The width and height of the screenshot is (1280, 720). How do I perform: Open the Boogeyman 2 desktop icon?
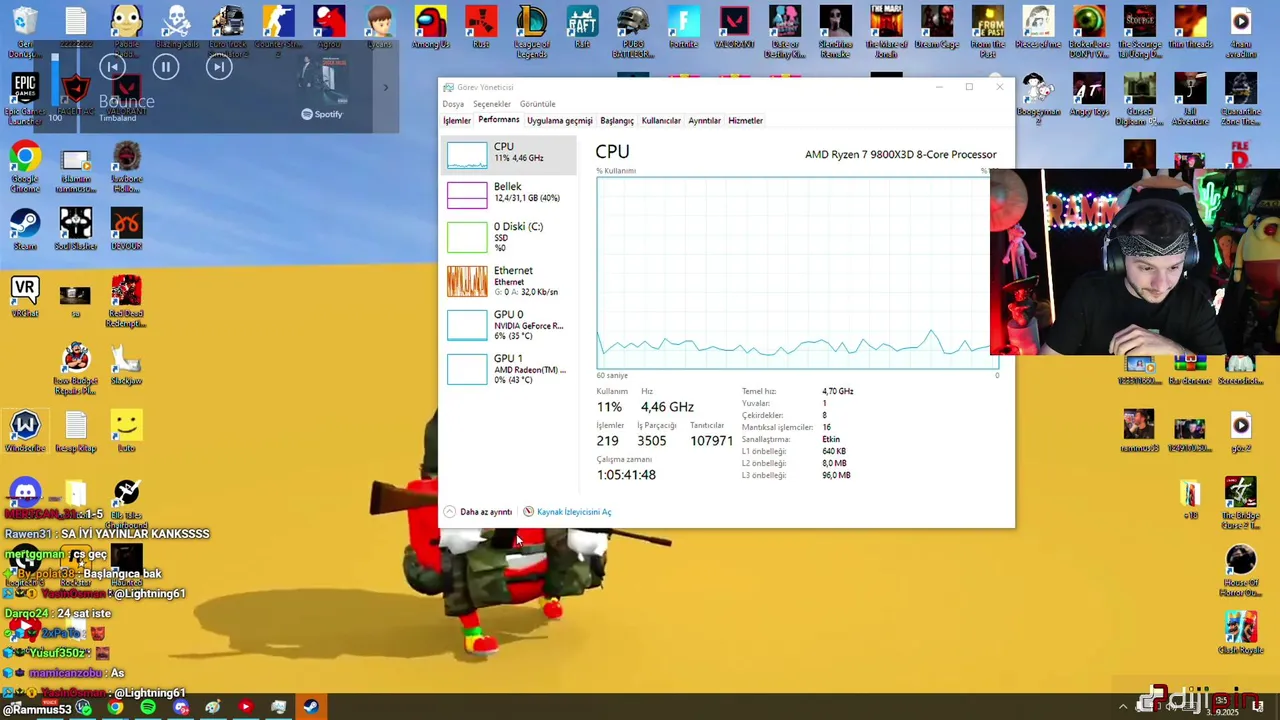coord(1038,98)
